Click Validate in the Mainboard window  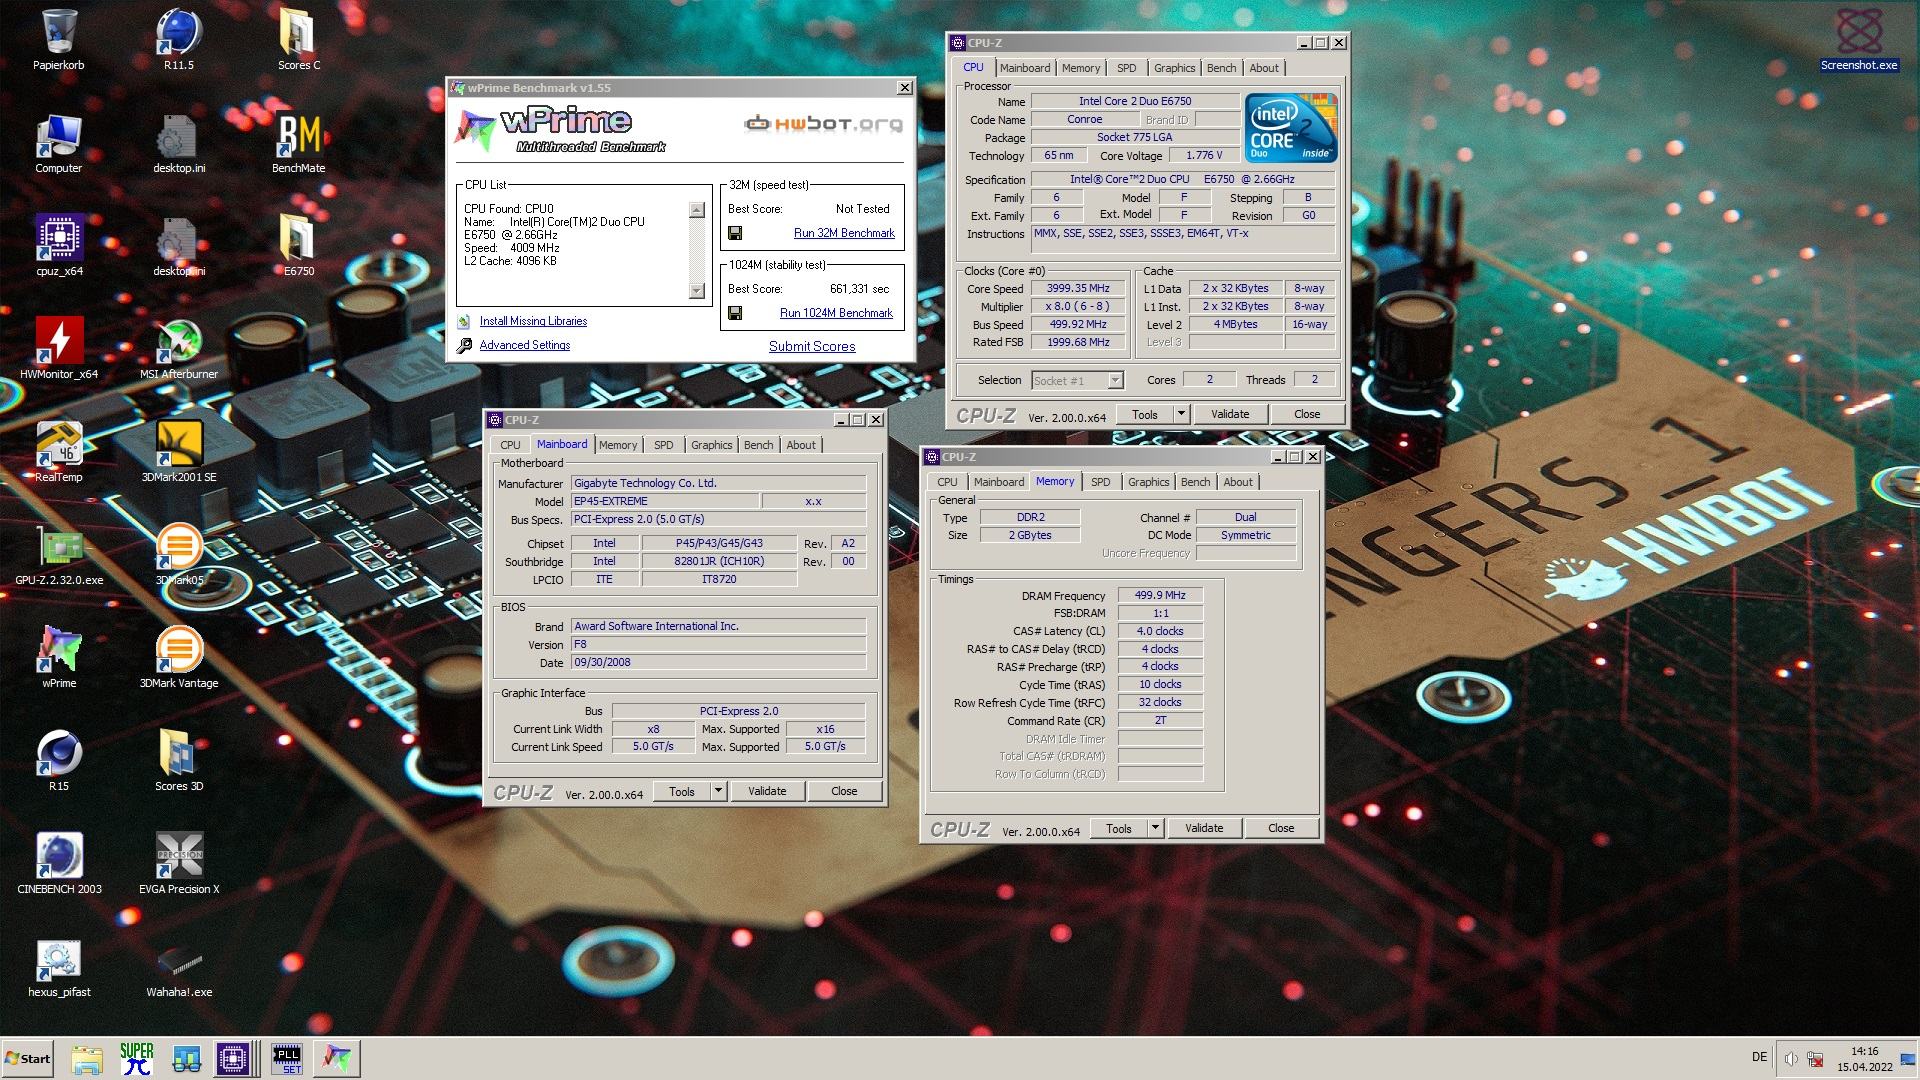tap(767, 791)
